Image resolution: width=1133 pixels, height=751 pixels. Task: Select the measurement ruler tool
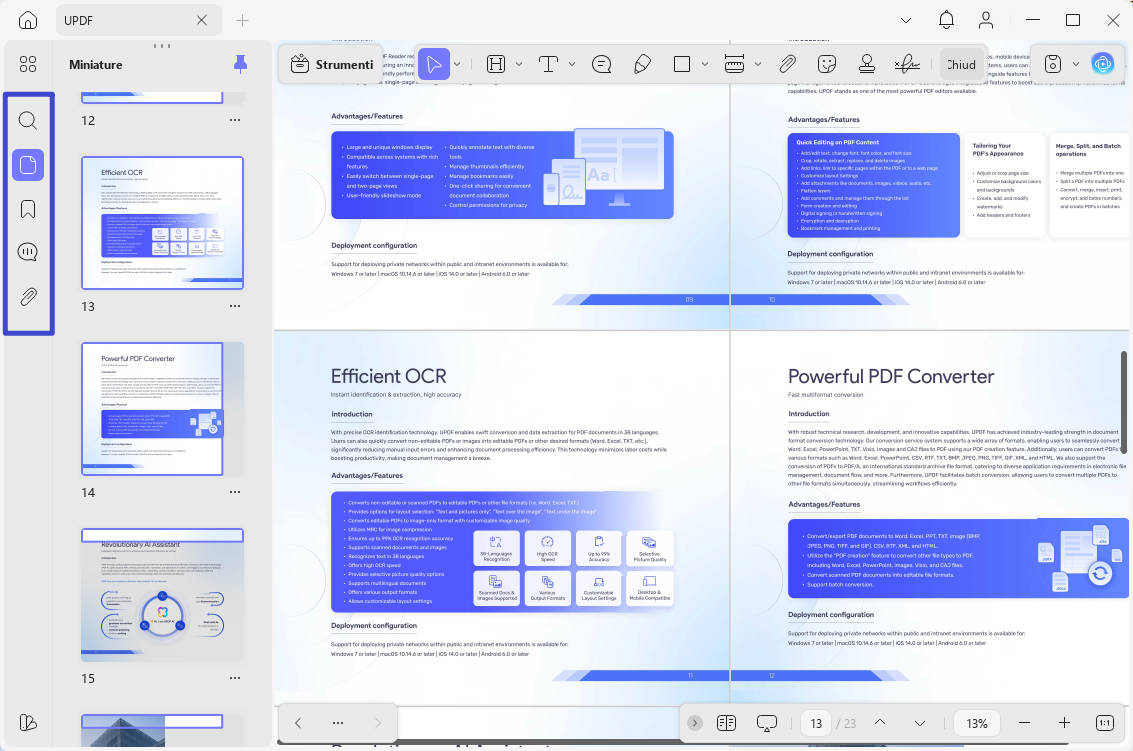point(734,64)
